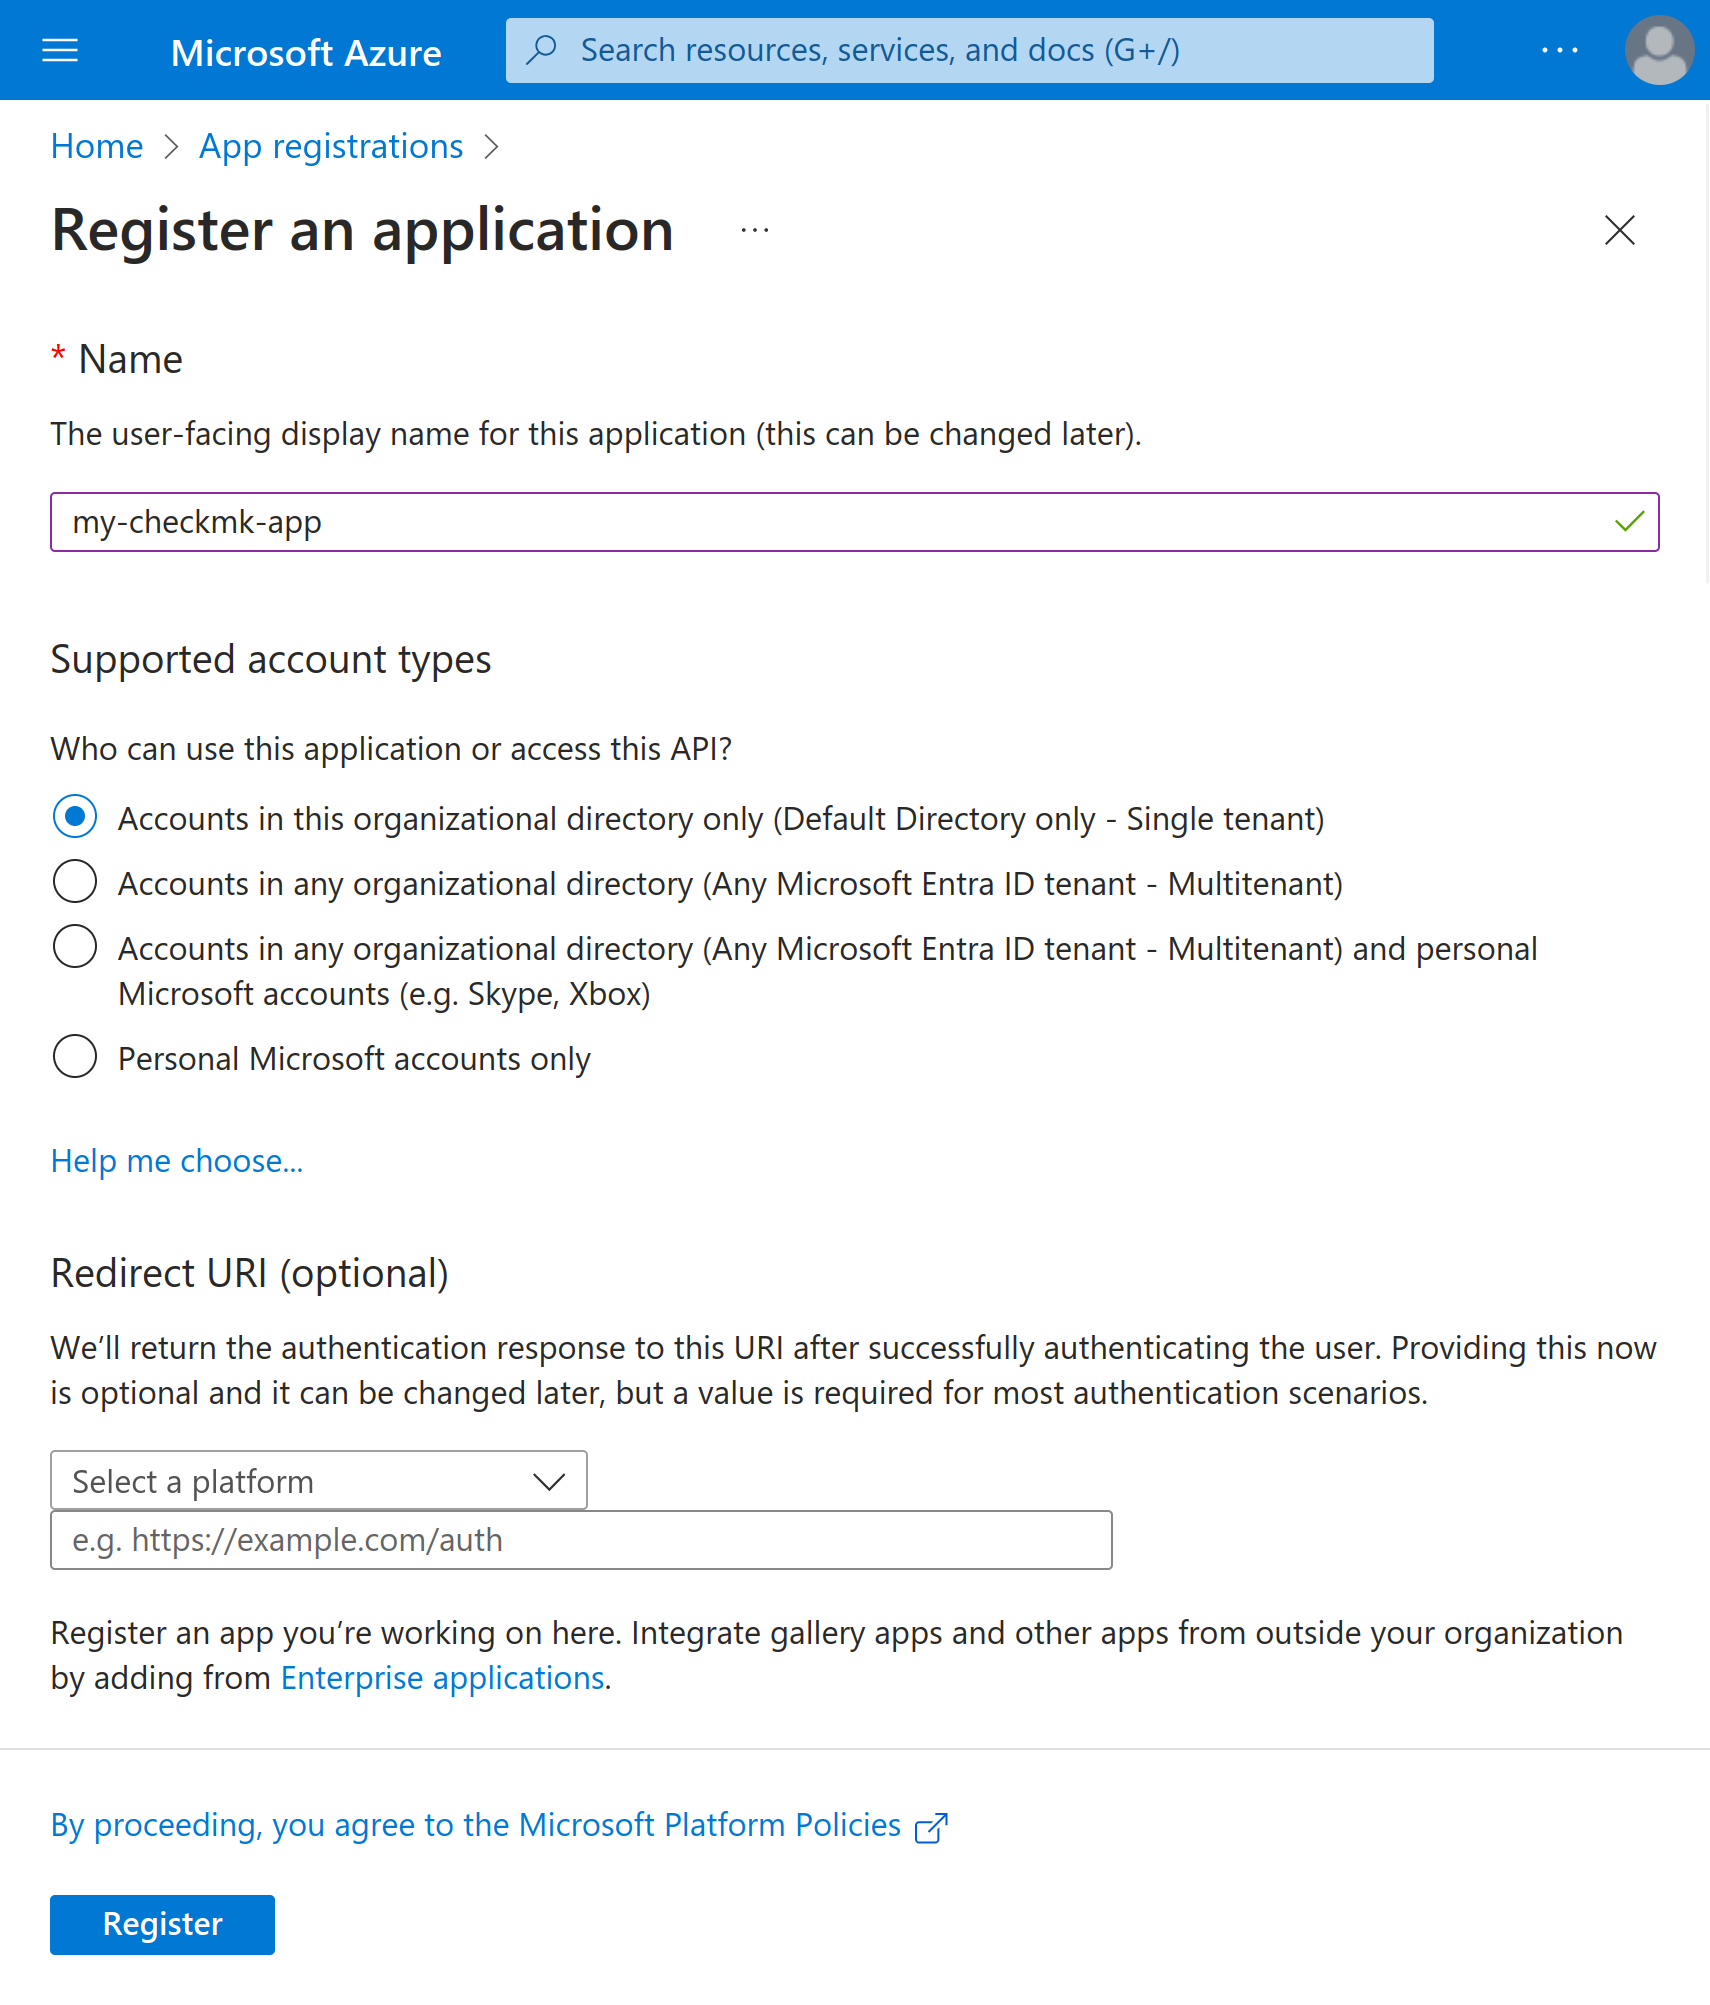The image size is (1710, 2005).
Task: Navigate to App registrations breadcrumb
Action: coord(330,146)
